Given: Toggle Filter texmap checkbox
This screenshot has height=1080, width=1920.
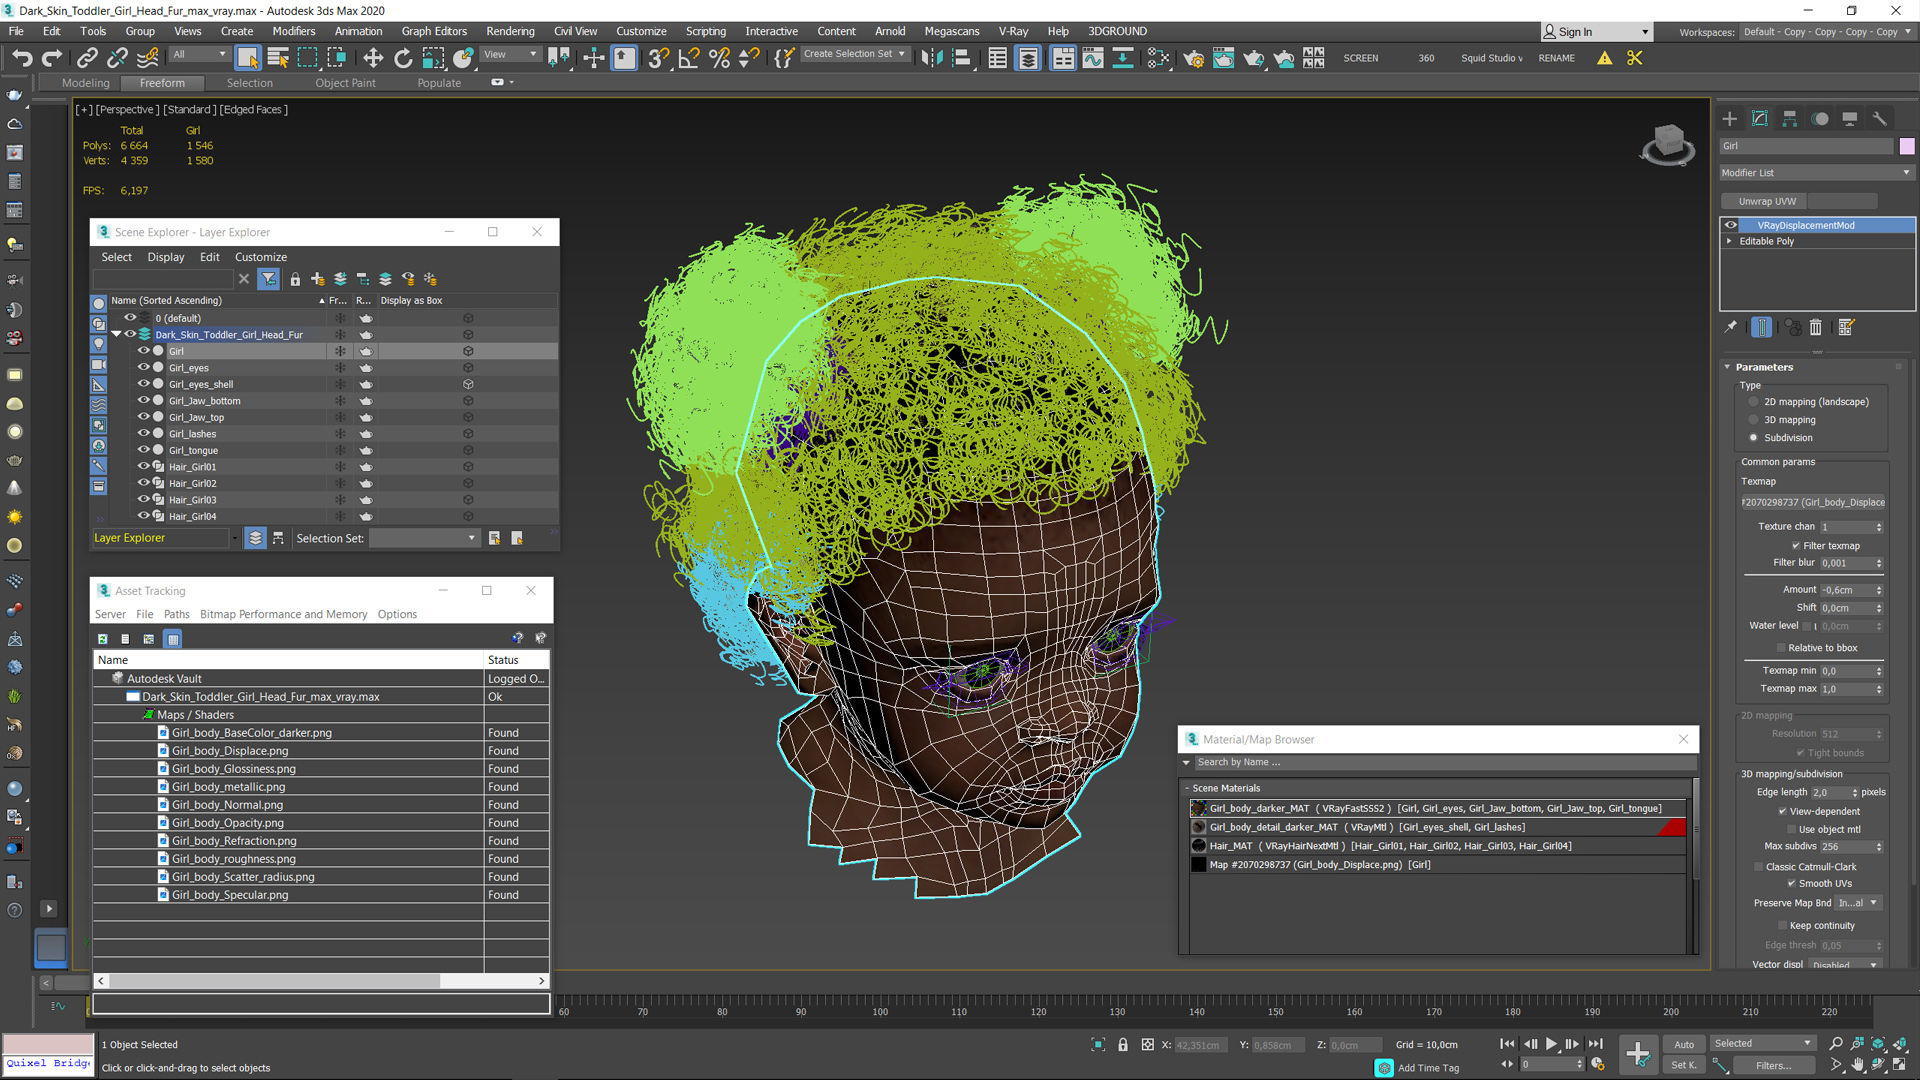Looking at the screenshot, I should 1796,546.
